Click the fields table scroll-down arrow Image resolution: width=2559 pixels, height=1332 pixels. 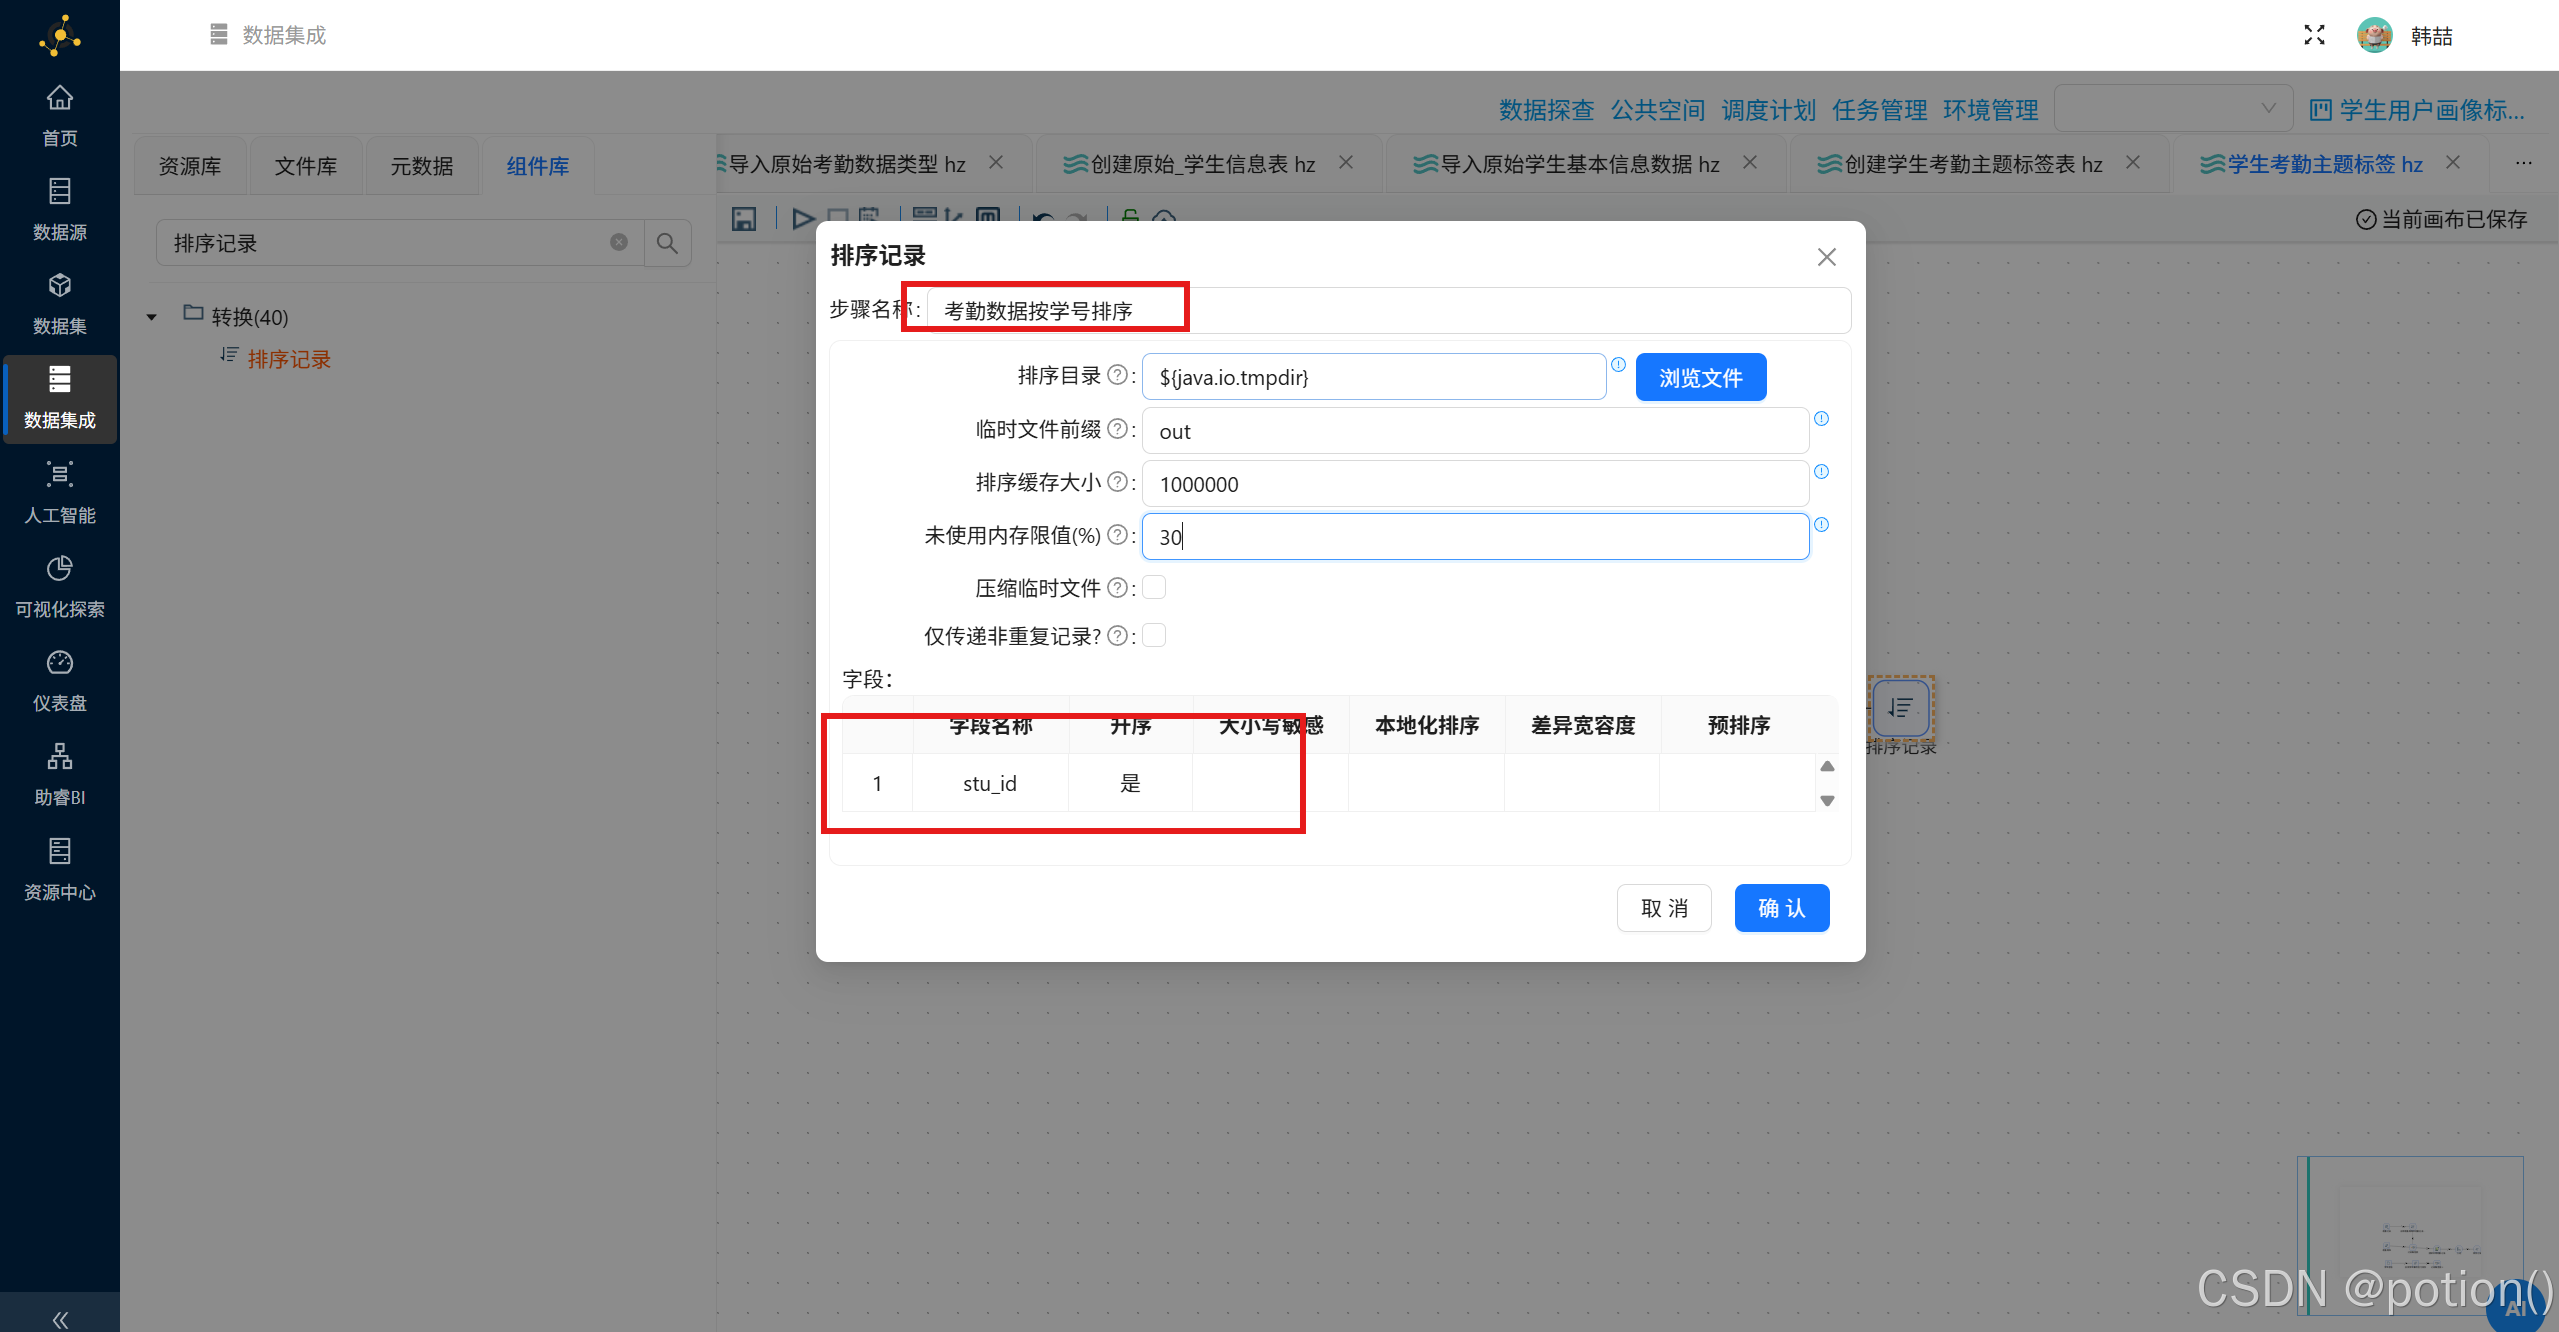1827,800
